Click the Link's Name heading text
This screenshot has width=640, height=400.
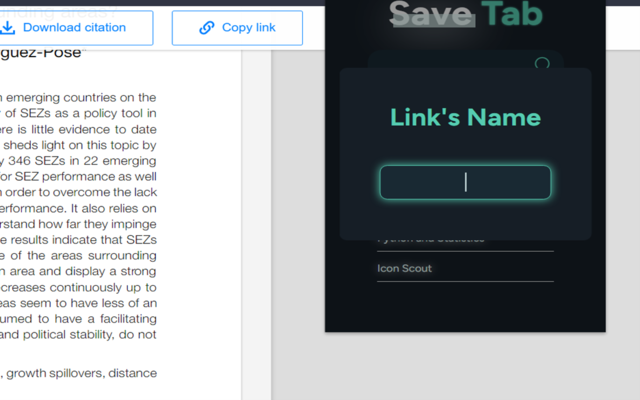[465, 118]
